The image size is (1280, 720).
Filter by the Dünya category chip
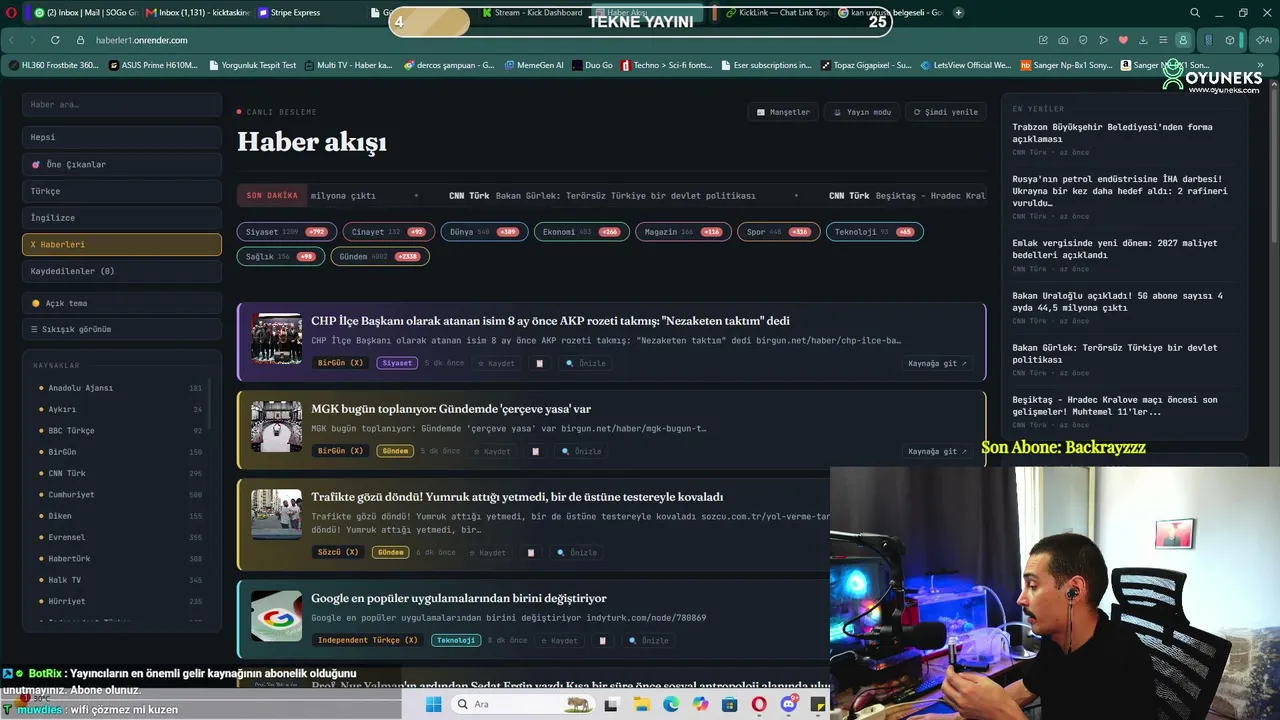point(484,232)
